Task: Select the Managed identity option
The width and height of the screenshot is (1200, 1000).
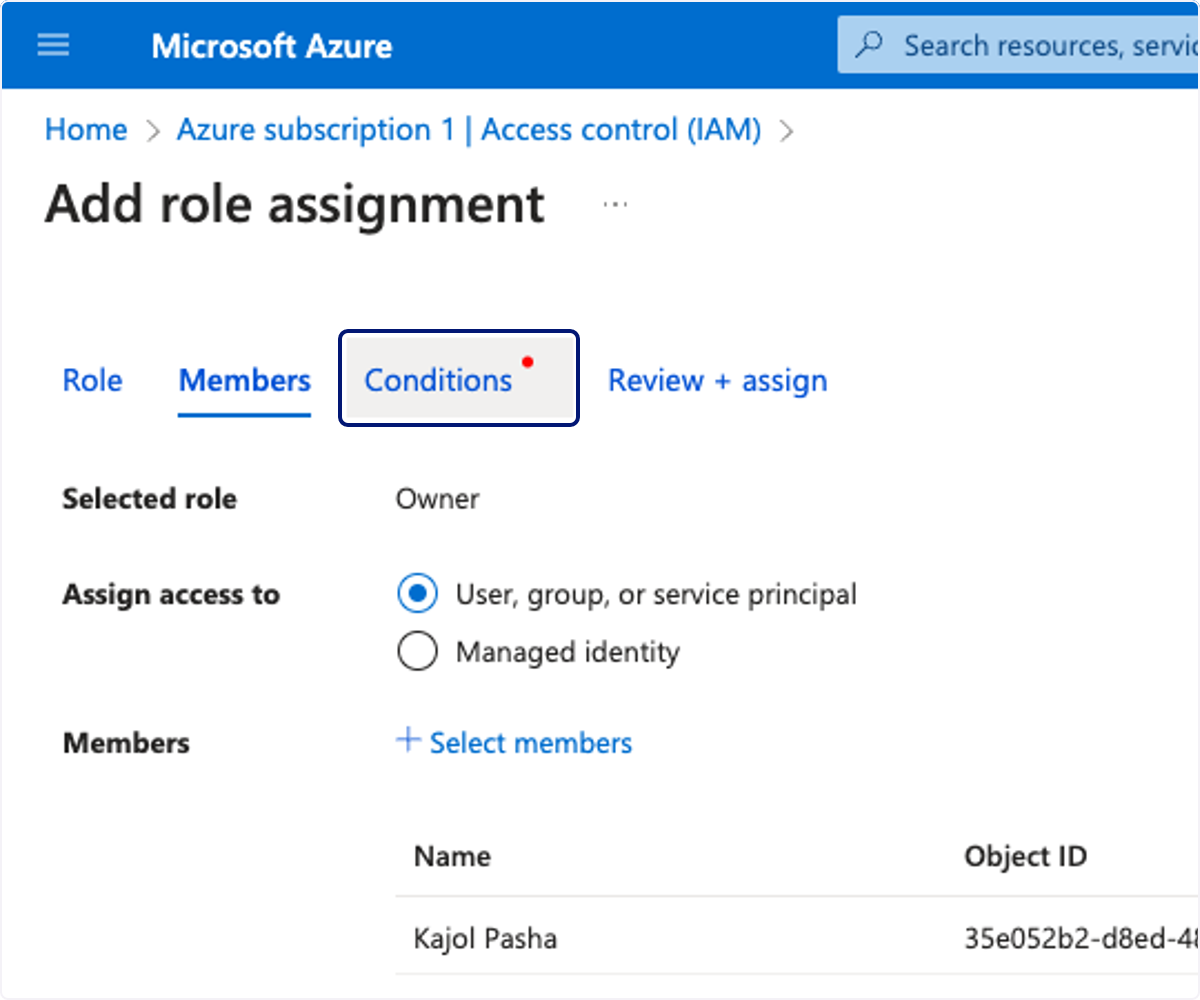Action: point(417,652)
